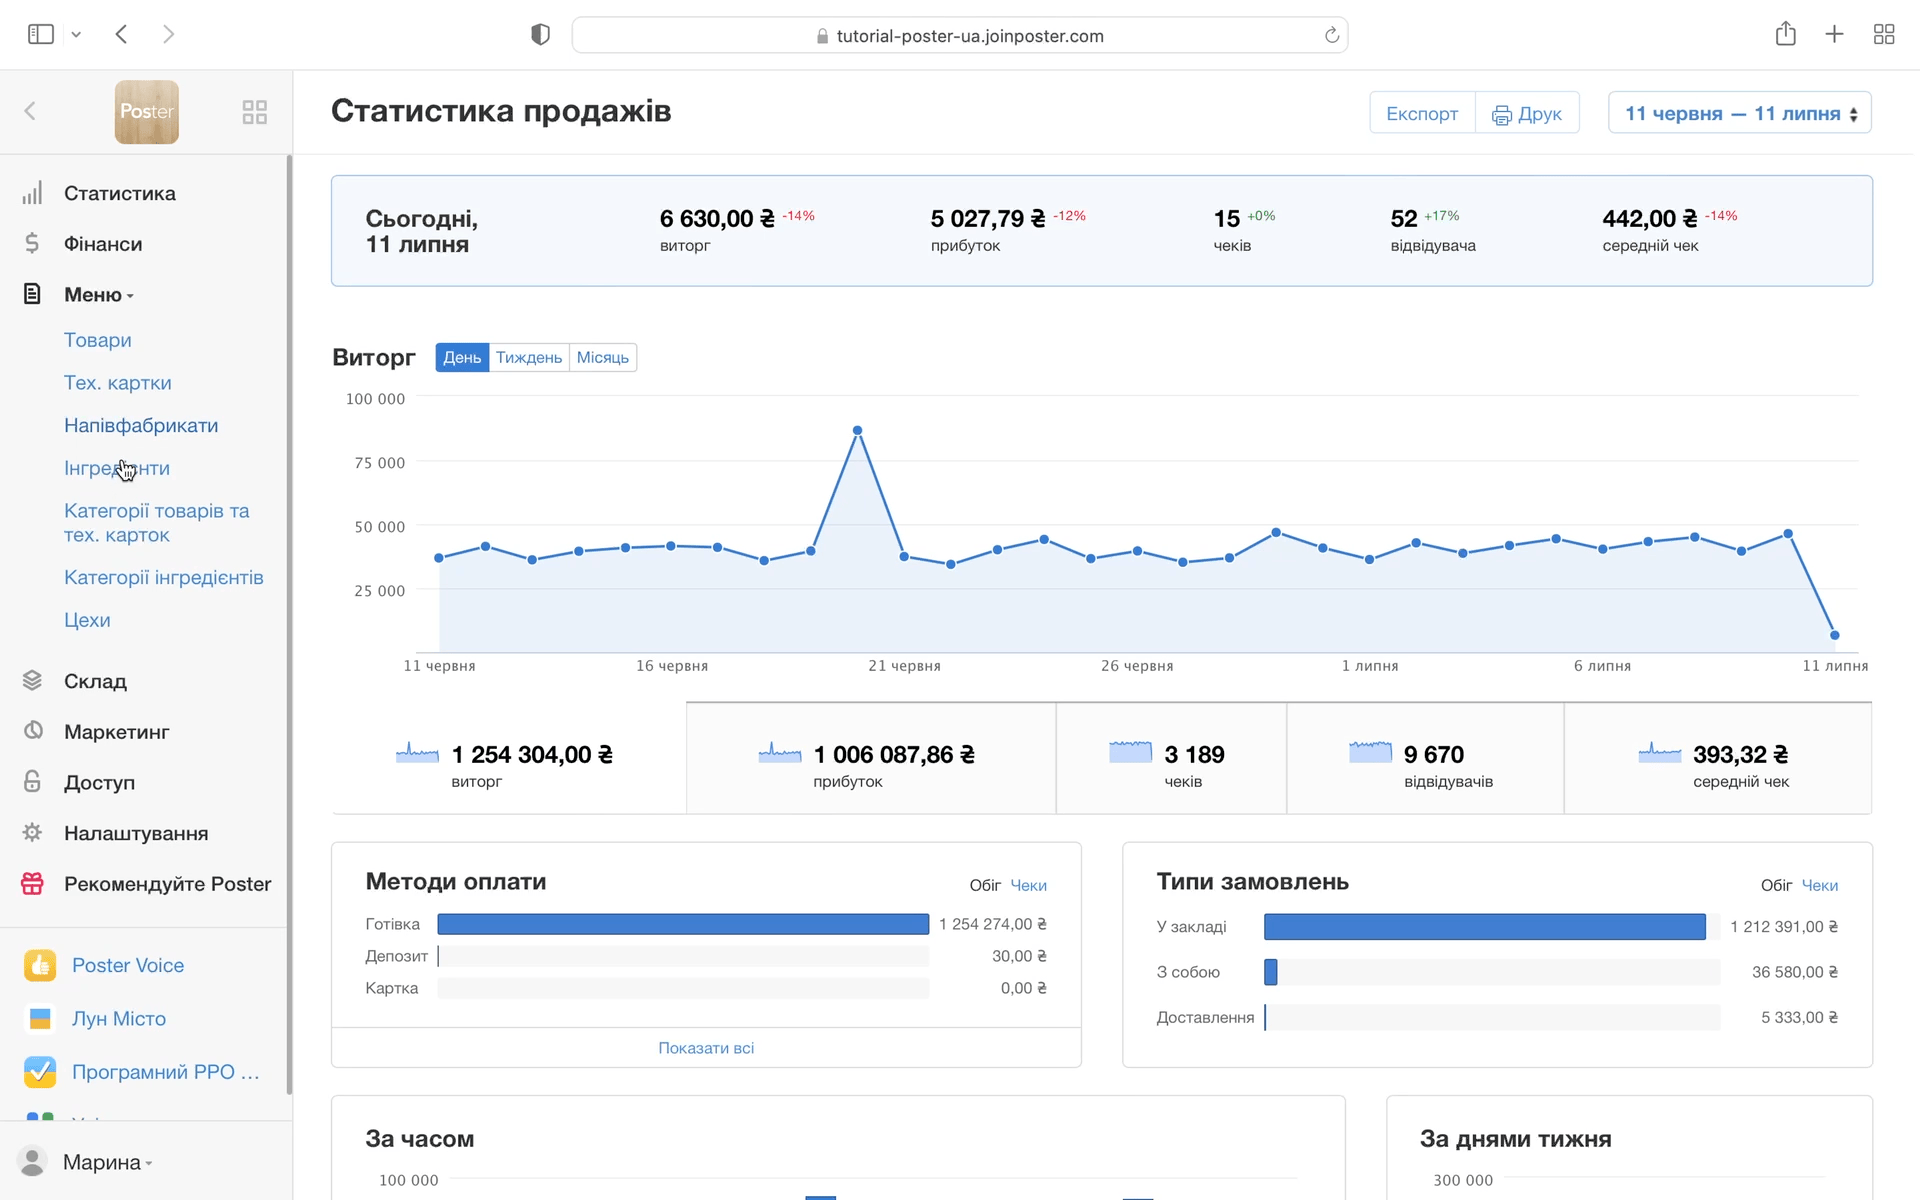Click the Експорт button

pos(1421,113)
